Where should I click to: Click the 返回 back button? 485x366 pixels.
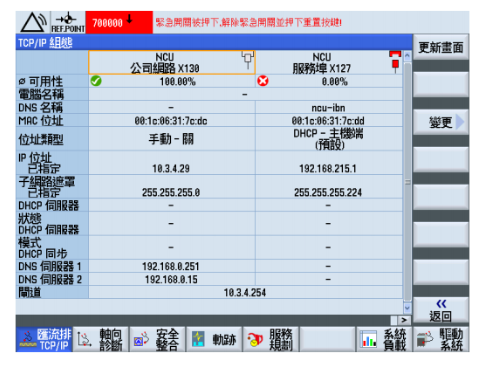[x=441, y=311]
